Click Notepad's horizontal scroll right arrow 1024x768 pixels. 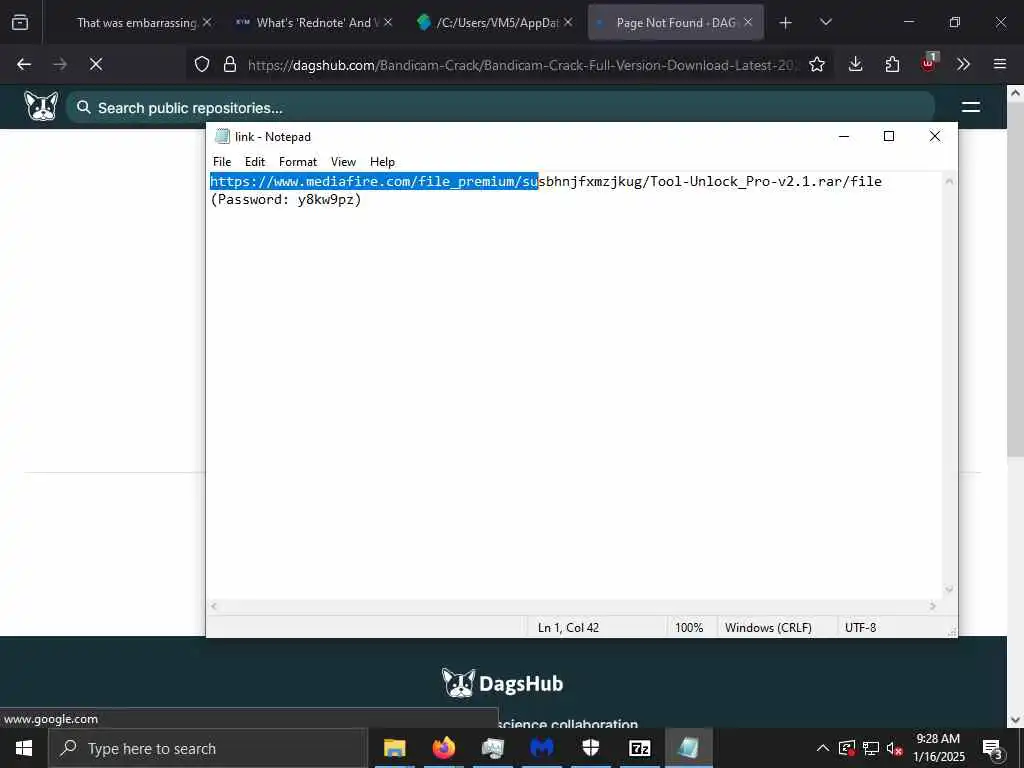(933, 607)
